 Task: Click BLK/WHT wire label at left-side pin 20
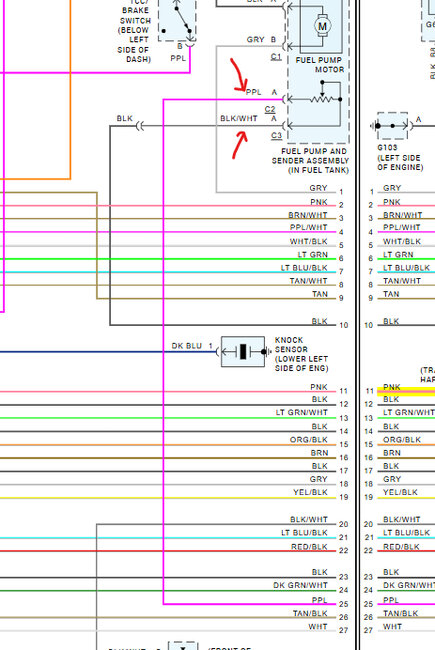click(309, 519)
